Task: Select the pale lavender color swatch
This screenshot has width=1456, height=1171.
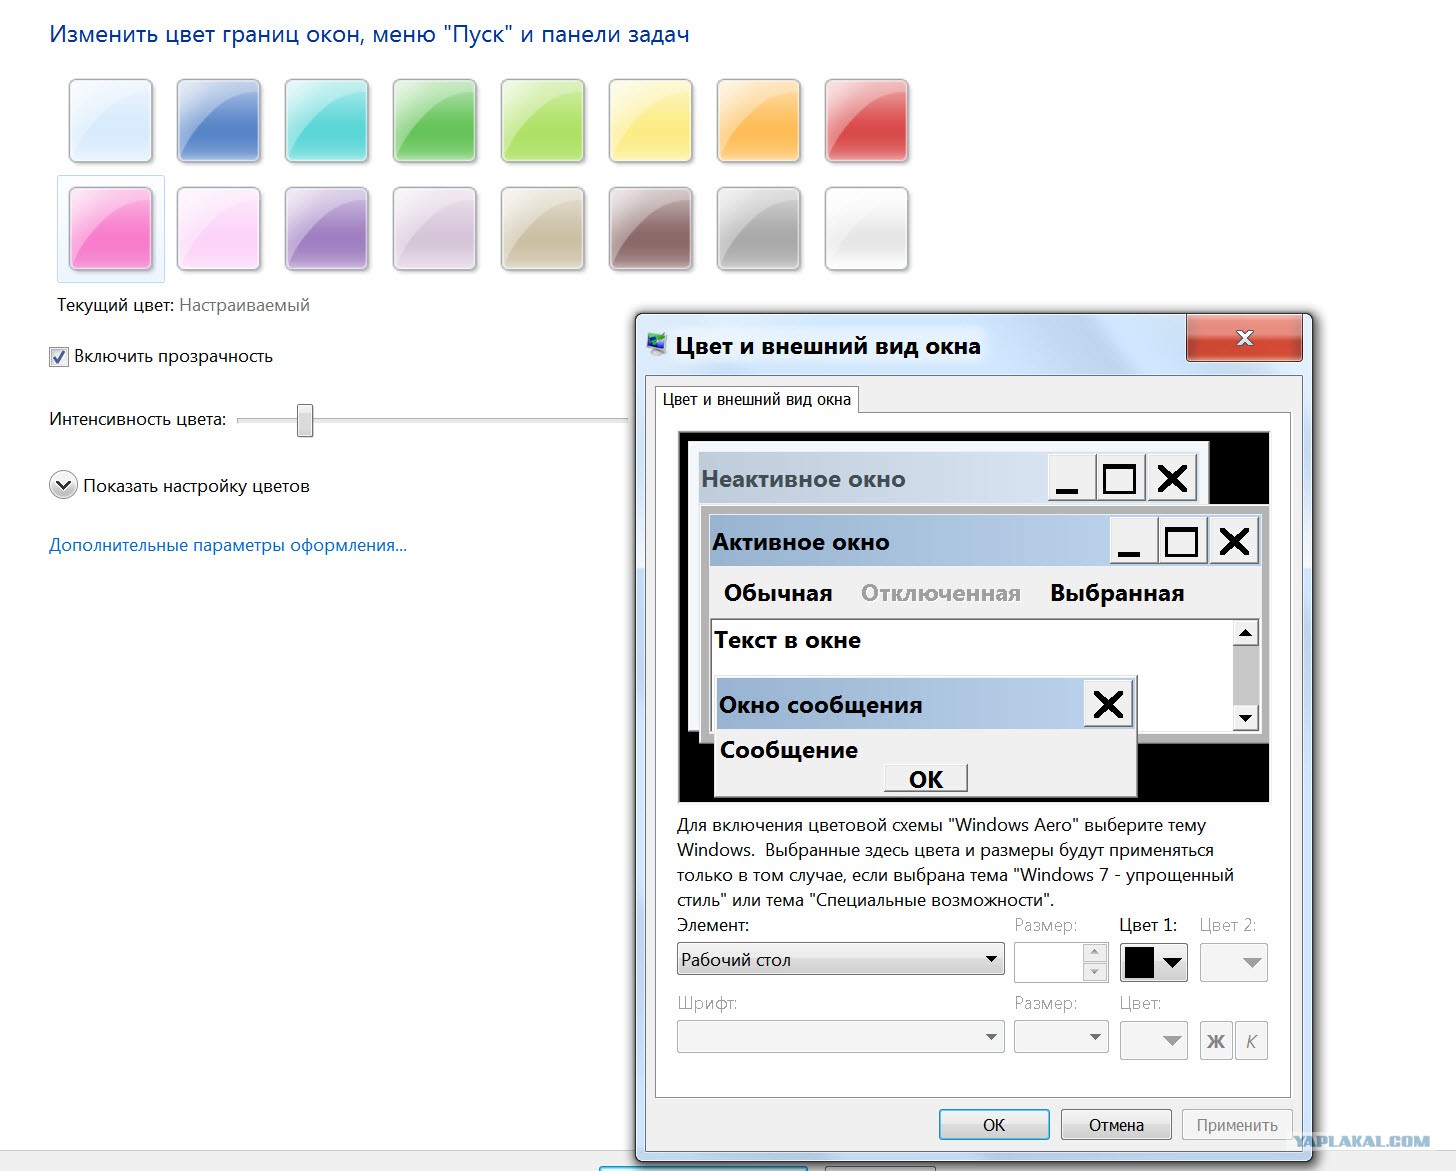Action: point(435,229)
